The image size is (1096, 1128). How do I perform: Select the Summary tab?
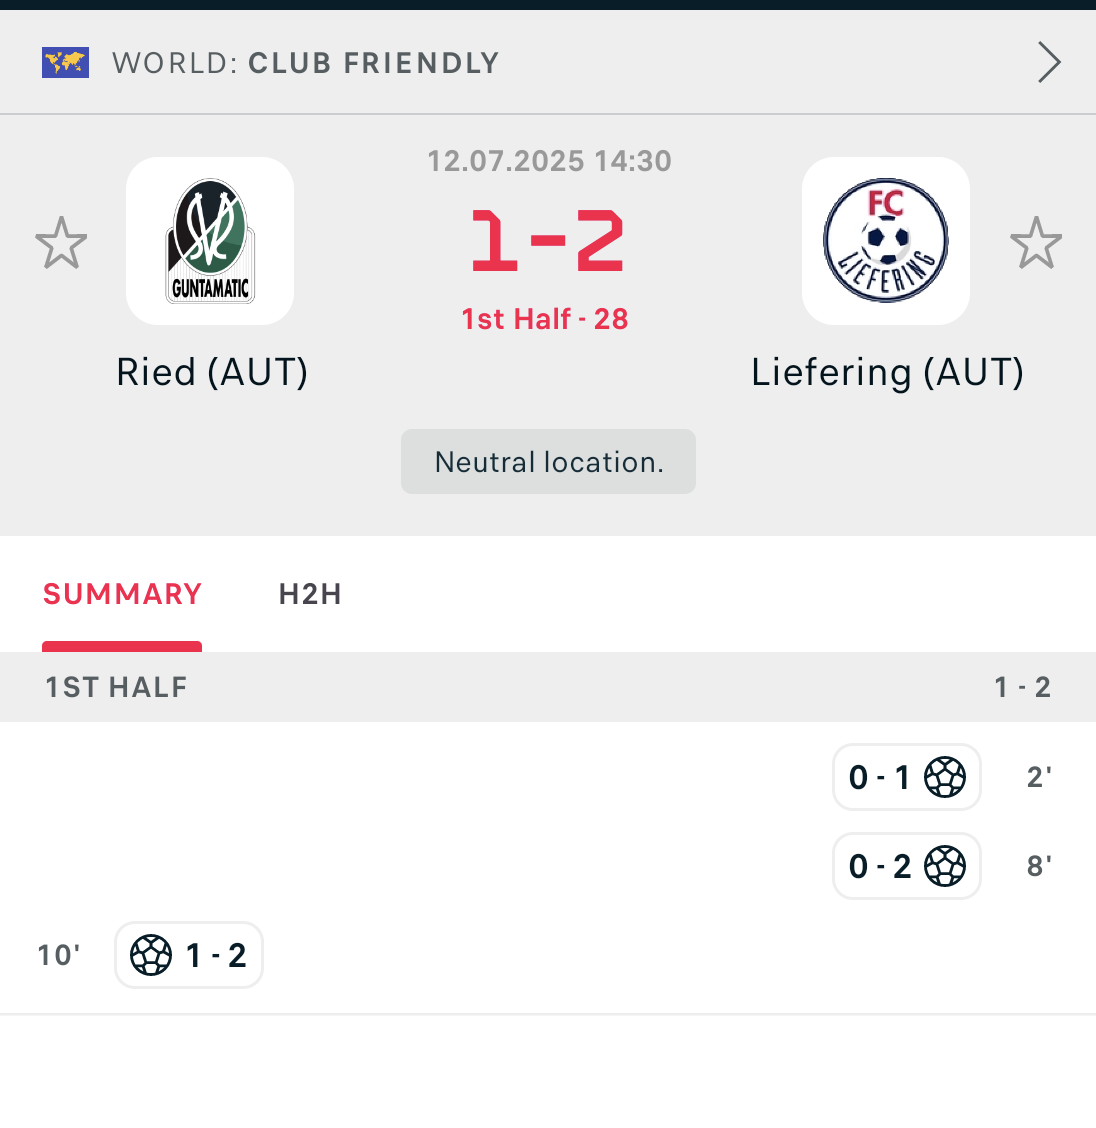point(122,594)
